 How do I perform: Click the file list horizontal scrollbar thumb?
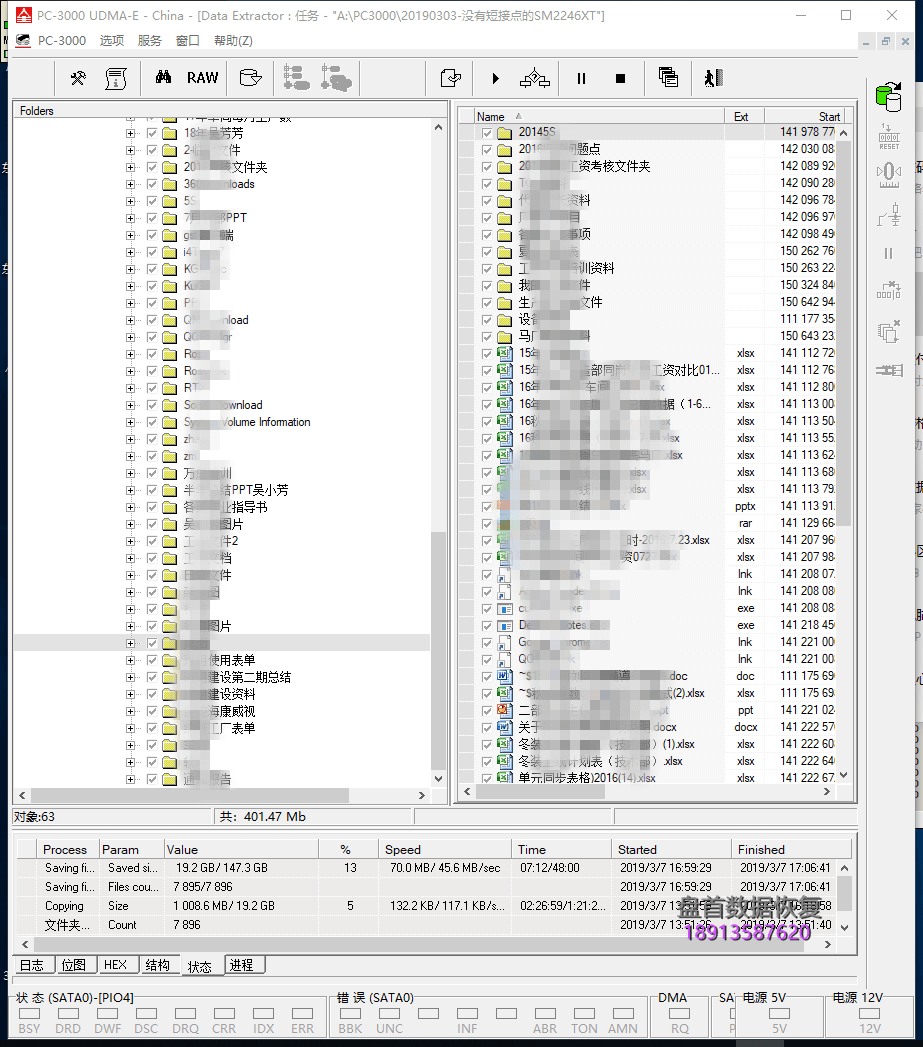click(x=540, y=792)
